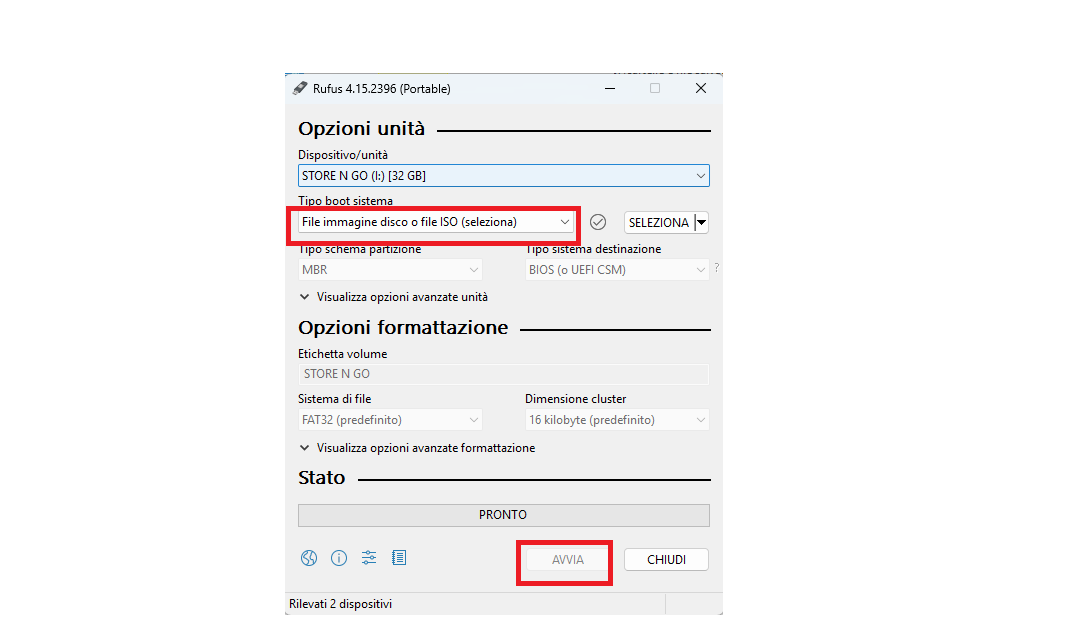The image size is (1087, 644).
Task: Click the help question mark beside target system
Action: click(x=717, y=268)
